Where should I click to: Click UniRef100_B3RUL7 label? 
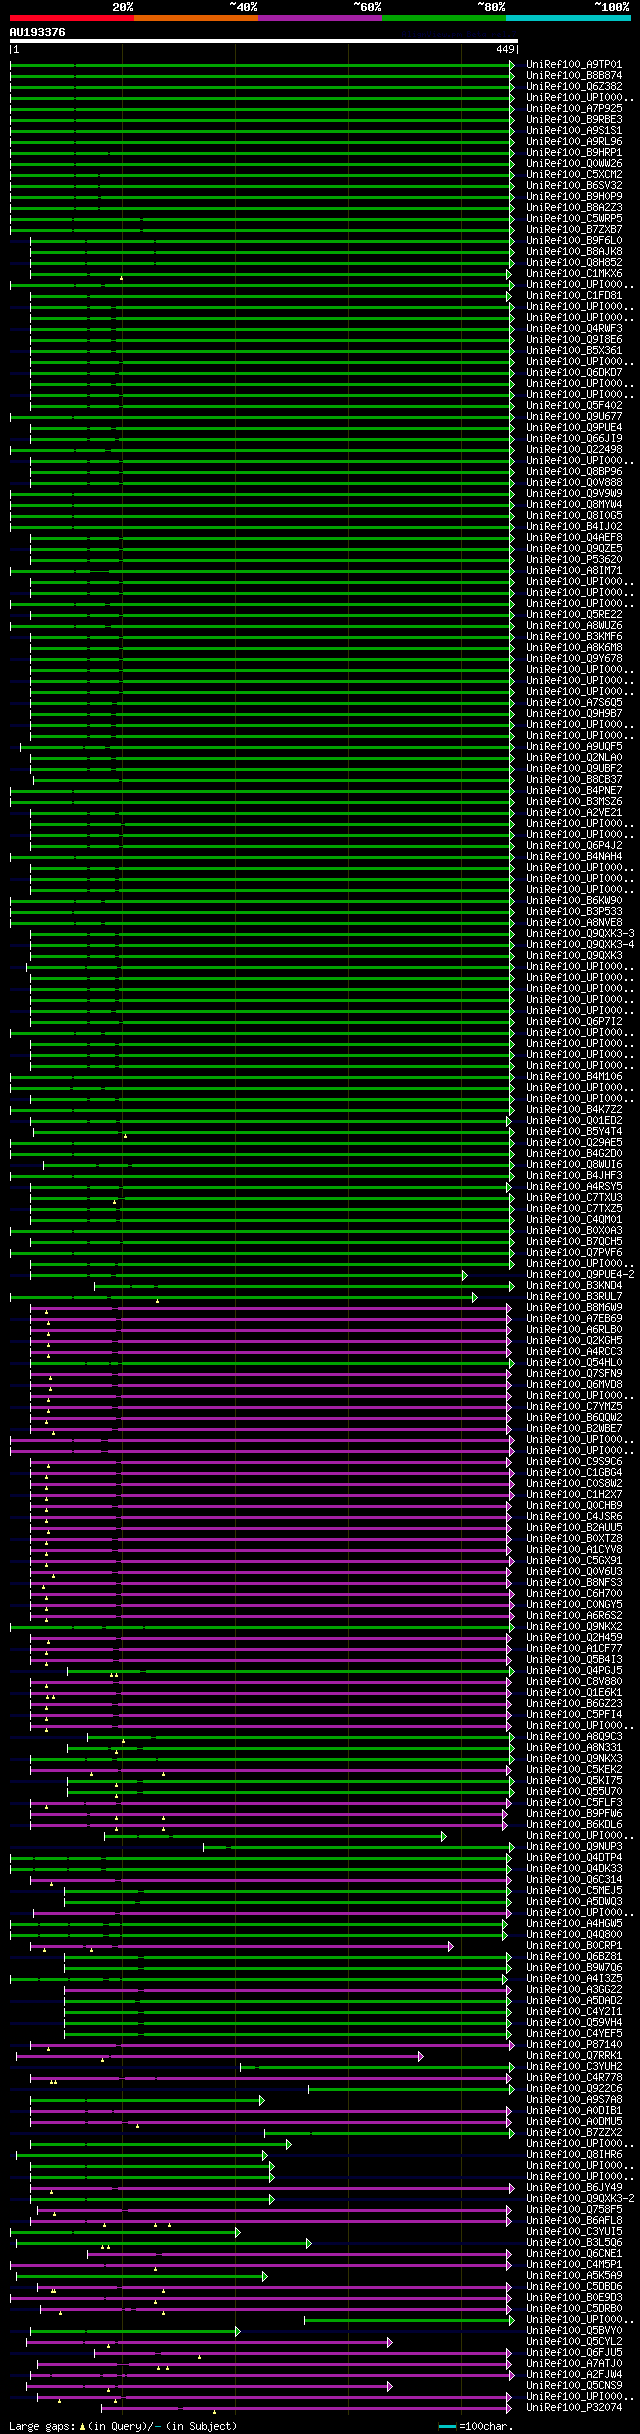(x=574, y=1297)
